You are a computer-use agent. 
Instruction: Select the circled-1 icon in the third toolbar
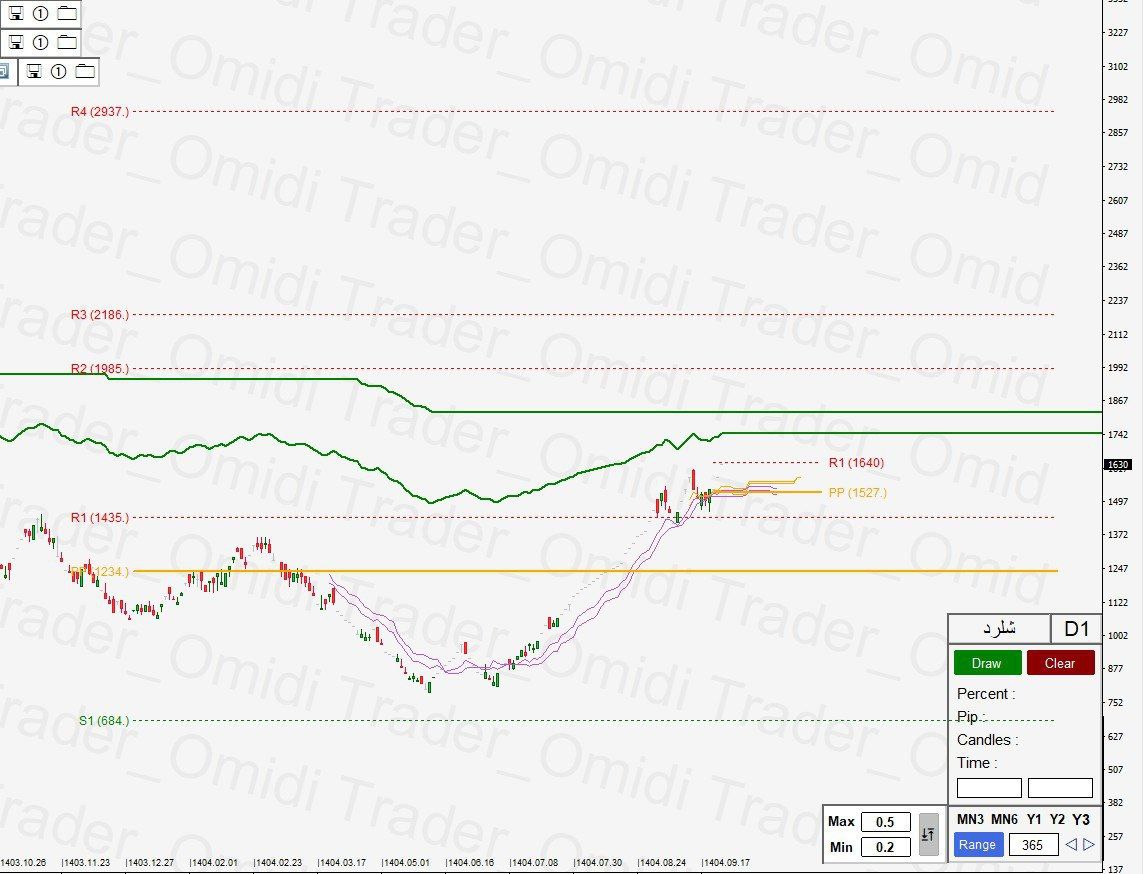59,72
